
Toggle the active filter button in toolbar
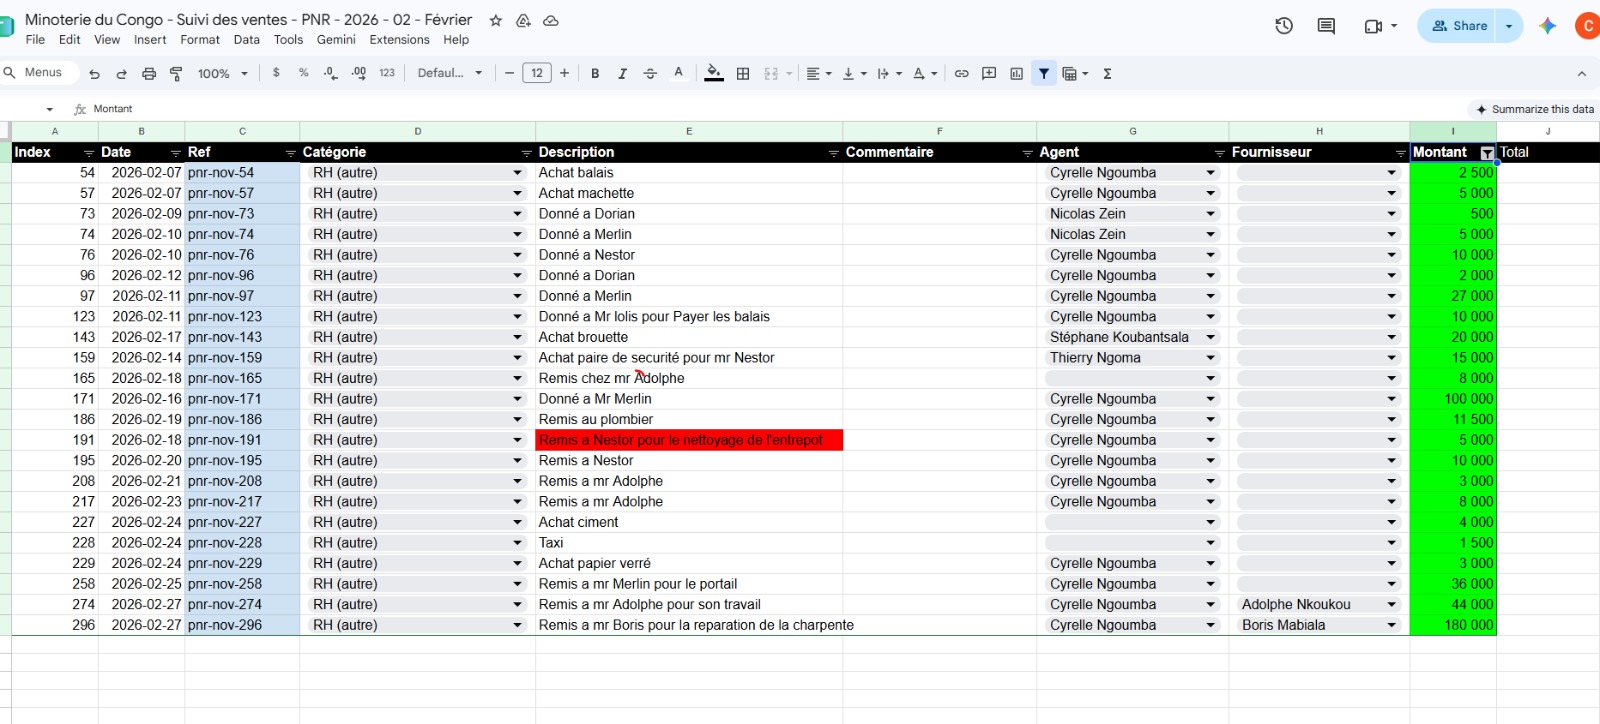point(1044,73)
